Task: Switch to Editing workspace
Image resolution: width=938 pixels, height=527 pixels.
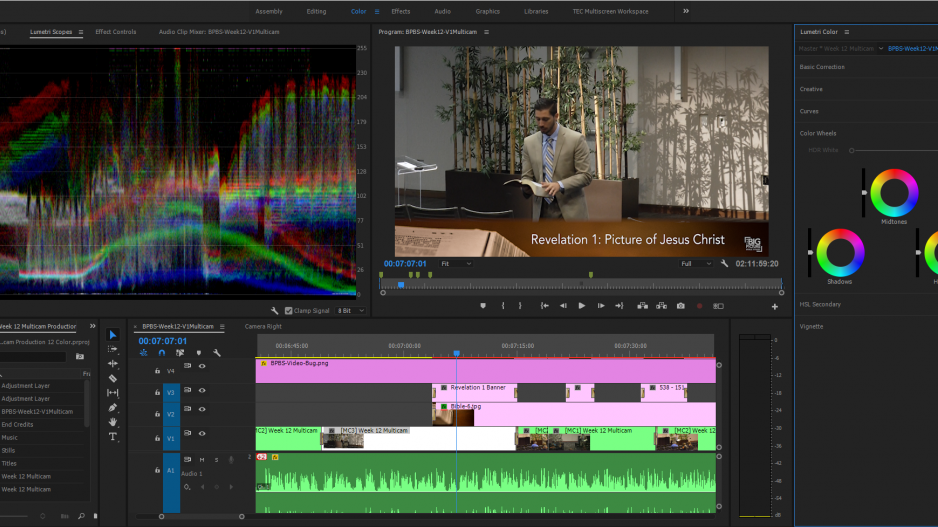Action: [x=316, y=11]
